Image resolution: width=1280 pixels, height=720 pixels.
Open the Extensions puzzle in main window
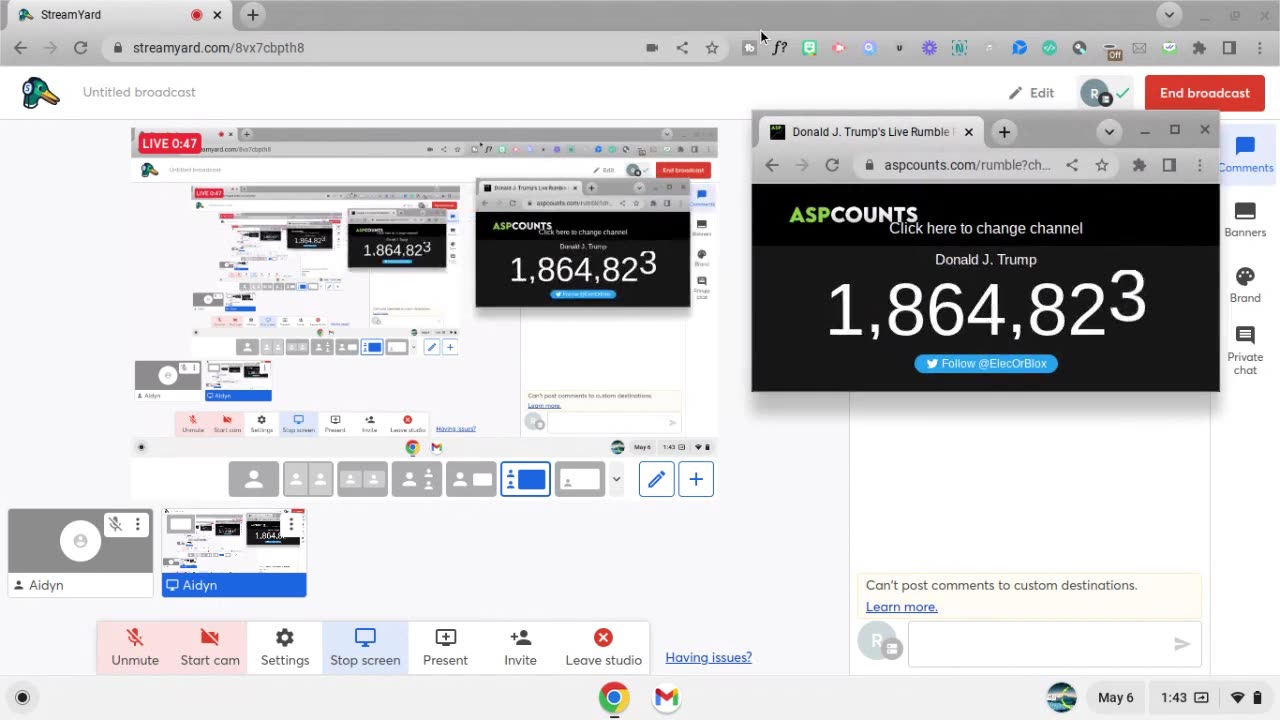[x=1199, y=47]
